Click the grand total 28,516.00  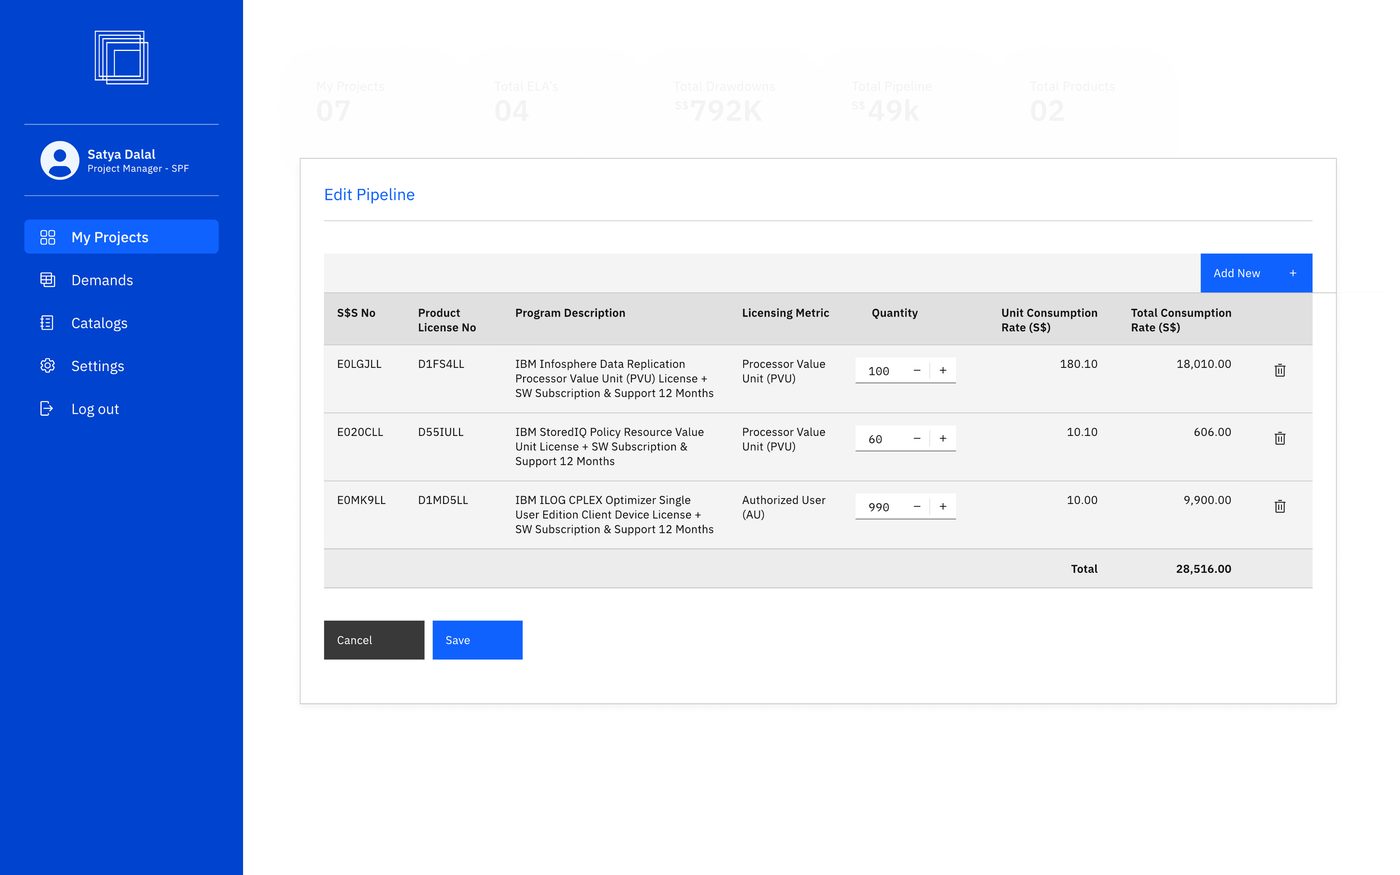pyautogui.click(x=1204, y=569)
